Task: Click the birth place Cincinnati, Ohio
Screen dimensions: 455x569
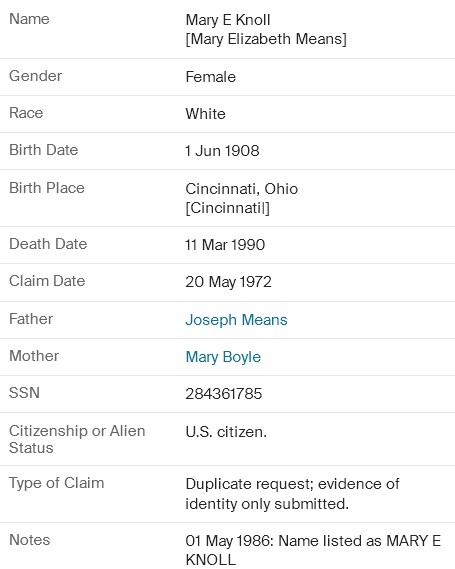Action: tap(242, 189)
